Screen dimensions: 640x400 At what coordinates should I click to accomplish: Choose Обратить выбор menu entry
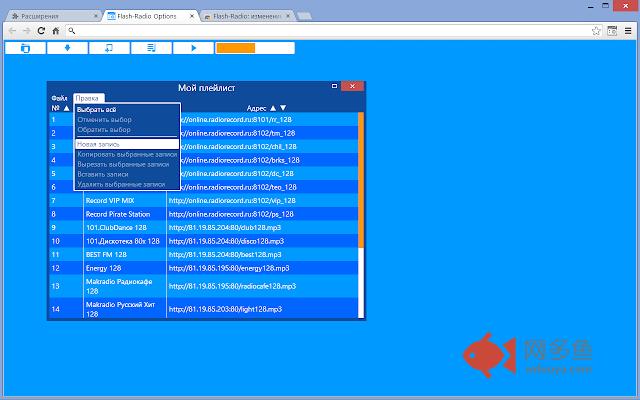(127, 130)
